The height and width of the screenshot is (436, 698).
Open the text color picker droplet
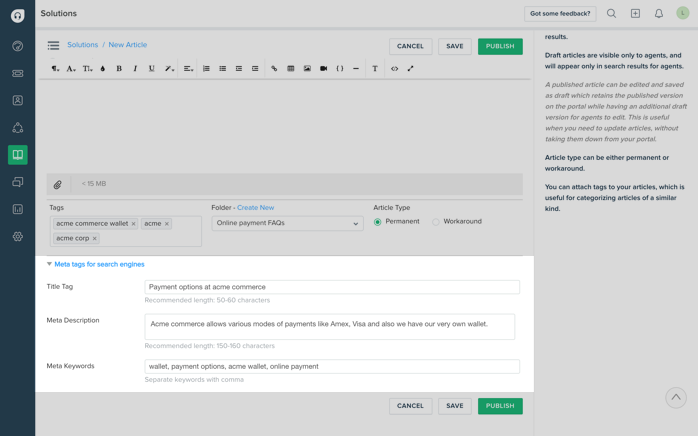point(103,69)
